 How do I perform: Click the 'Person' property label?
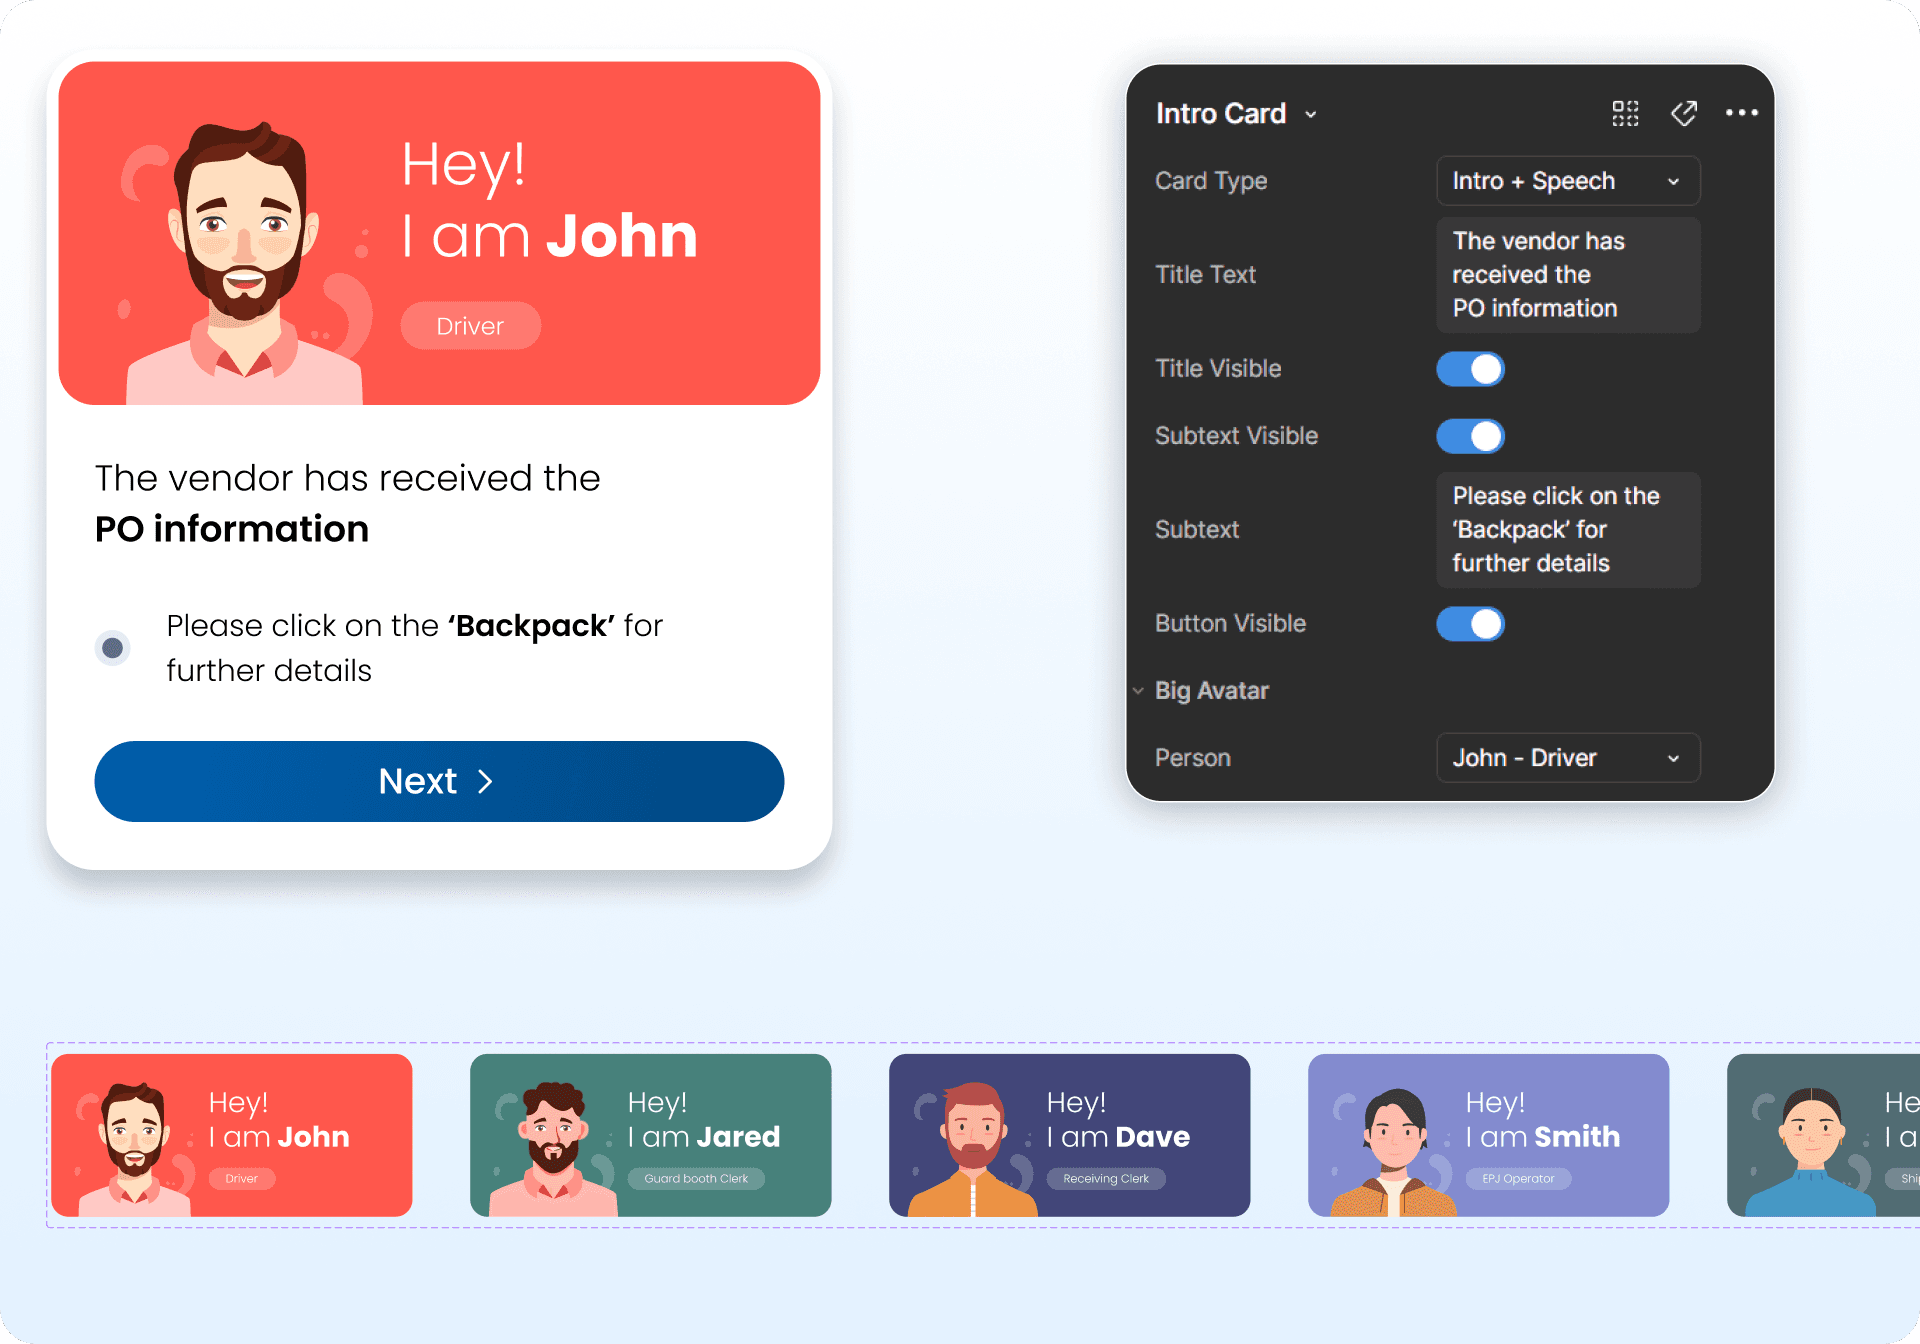1193,758
